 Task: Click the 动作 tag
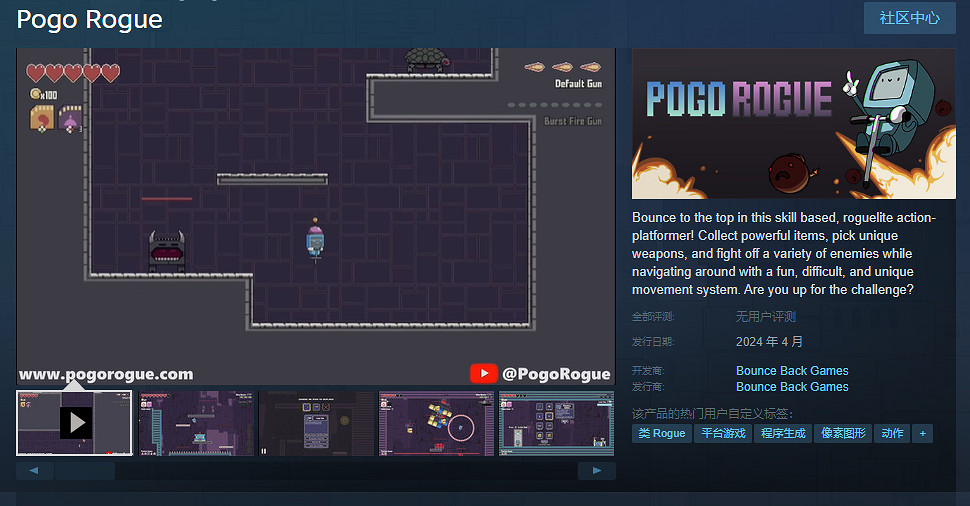tap(892, 434)
